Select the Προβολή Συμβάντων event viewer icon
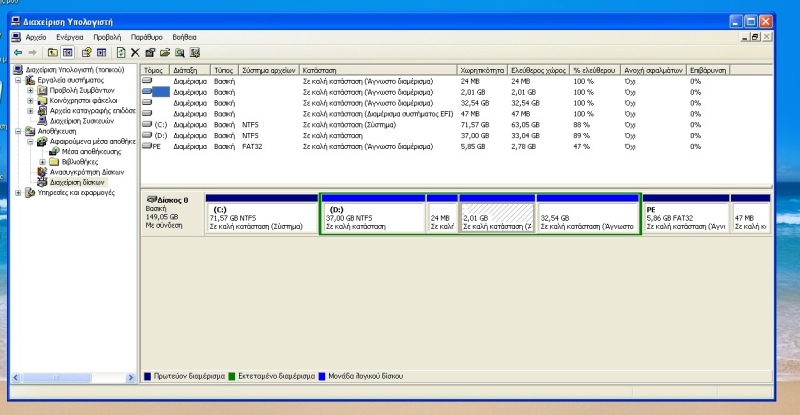The width and height of the screenshot is (800, 415). click(42, 90)
